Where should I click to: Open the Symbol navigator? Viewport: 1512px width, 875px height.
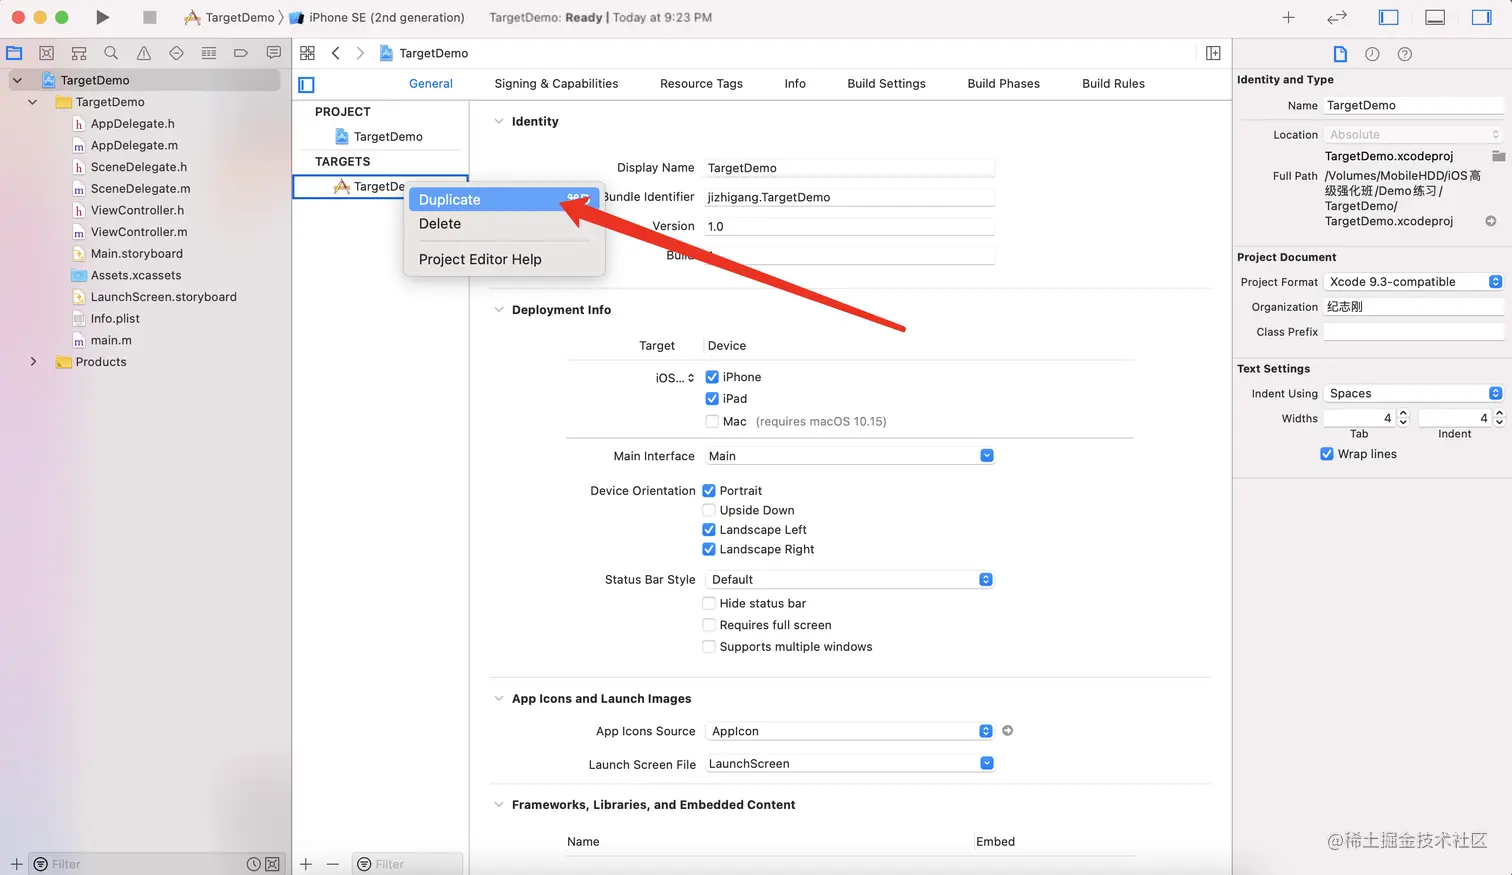(x=79, y=53)
